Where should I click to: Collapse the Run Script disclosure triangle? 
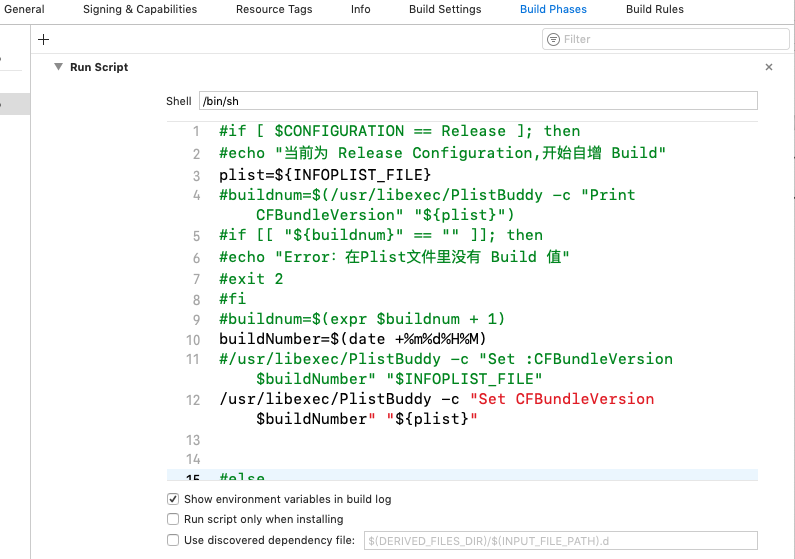point(58,67)
